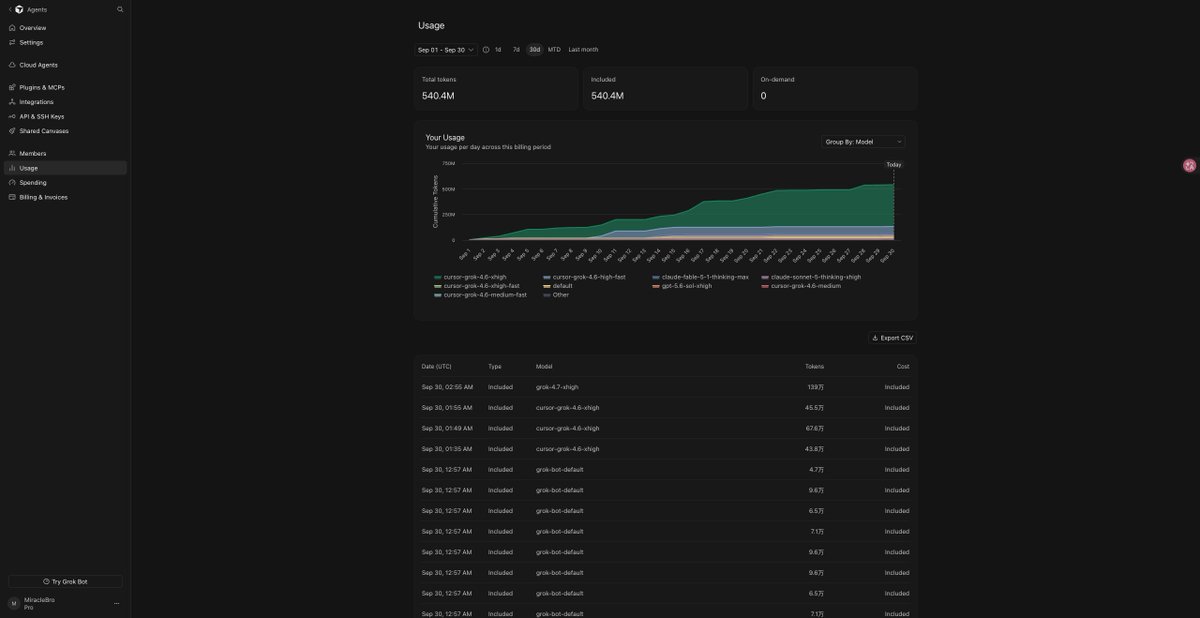Viewport: 1200px width, 618px height.
Task: Click the MiracleBro profile avatar
Action: 14,603
